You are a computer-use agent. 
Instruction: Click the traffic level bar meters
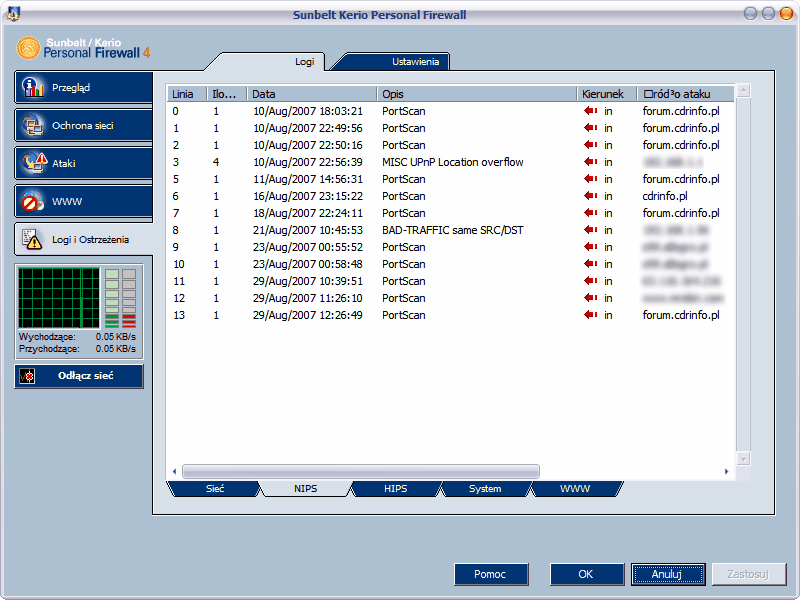point(120,298)
